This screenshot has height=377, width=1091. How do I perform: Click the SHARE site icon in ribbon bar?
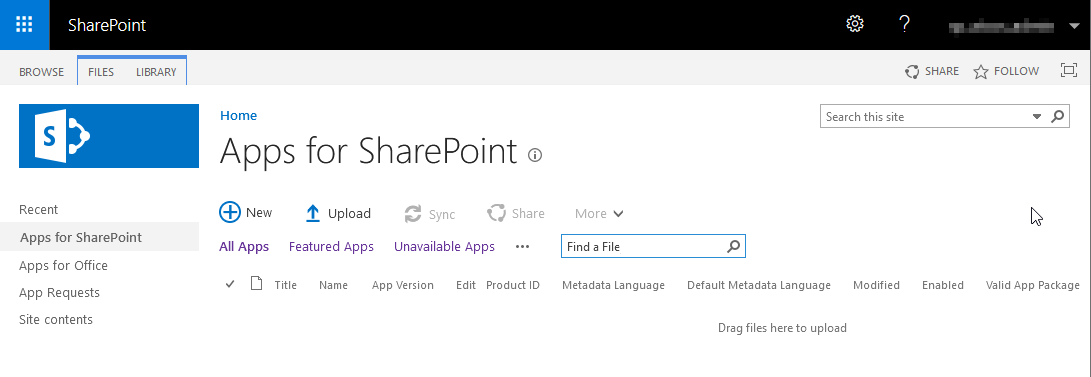tap(911, 72)
